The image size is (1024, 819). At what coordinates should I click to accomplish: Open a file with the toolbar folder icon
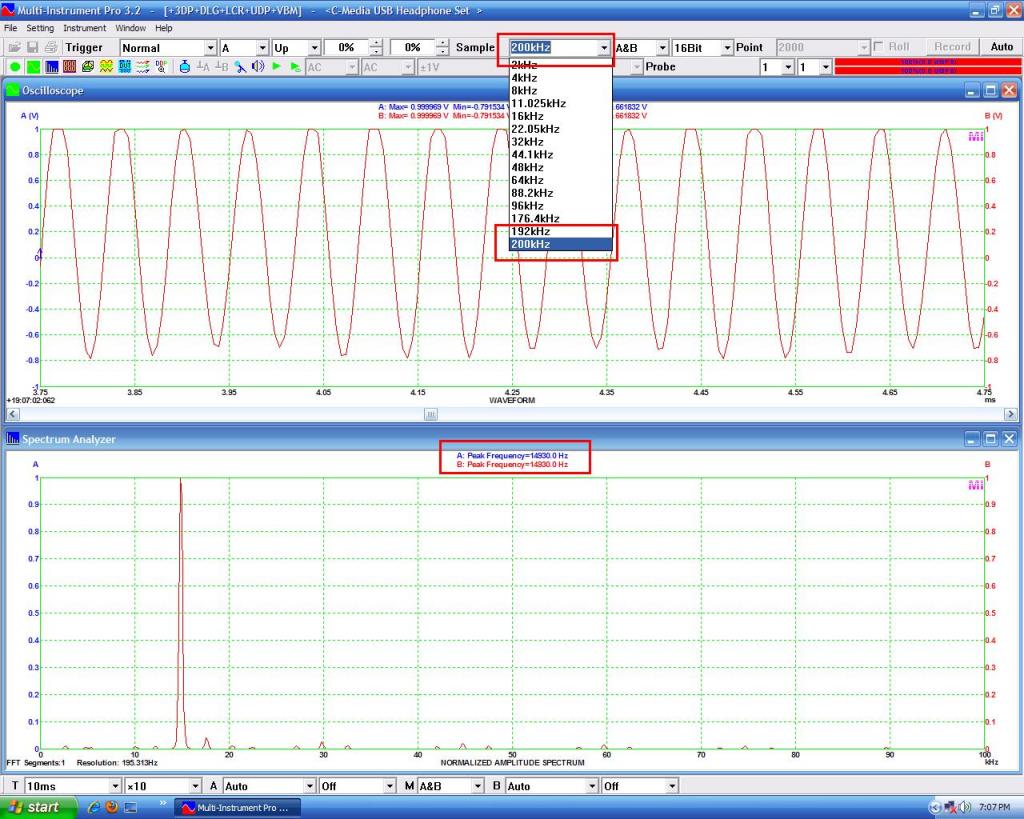[14, 47]
